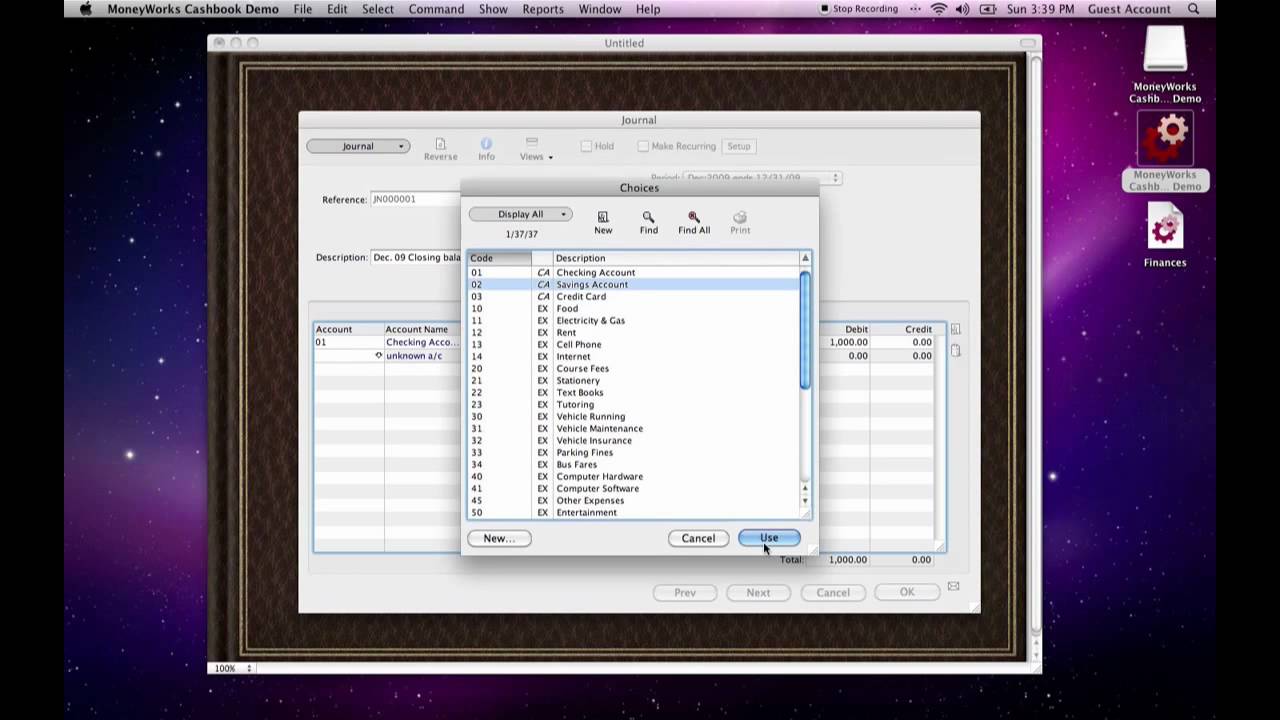Click the New... button
The image size is (1280, 720).
499,538
